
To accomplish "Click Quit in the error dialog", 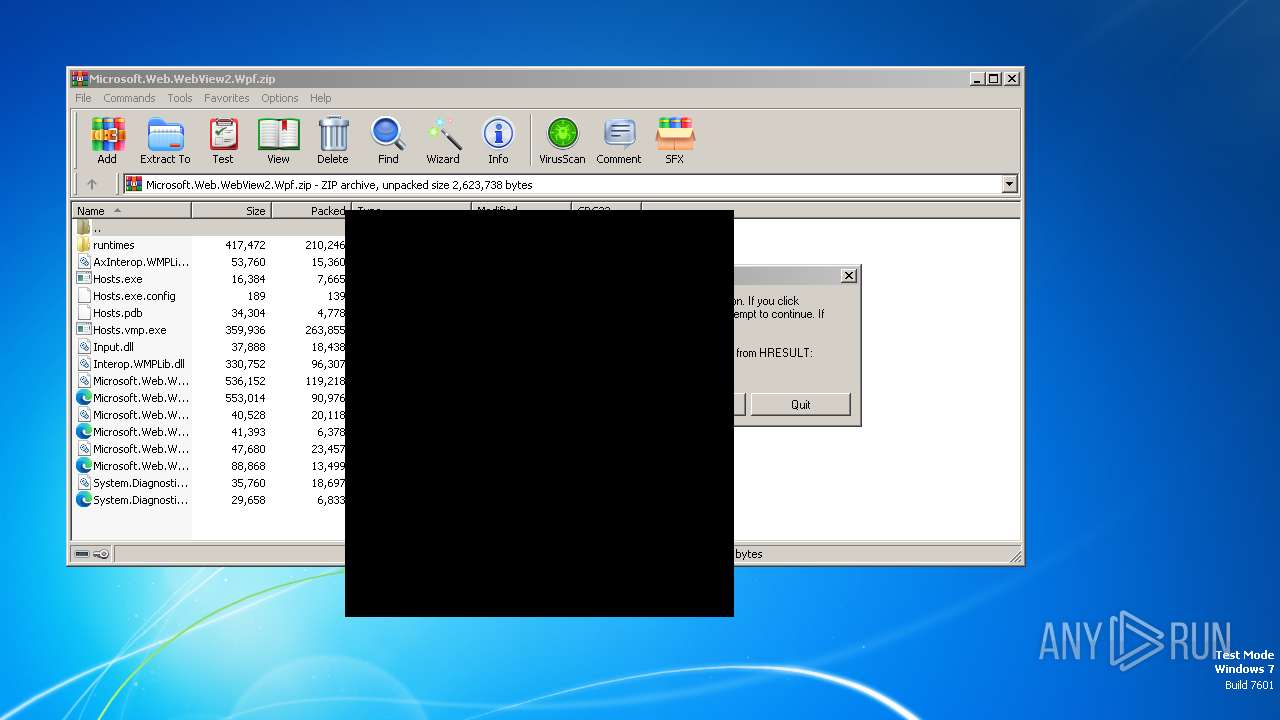I will pos(800,404).
